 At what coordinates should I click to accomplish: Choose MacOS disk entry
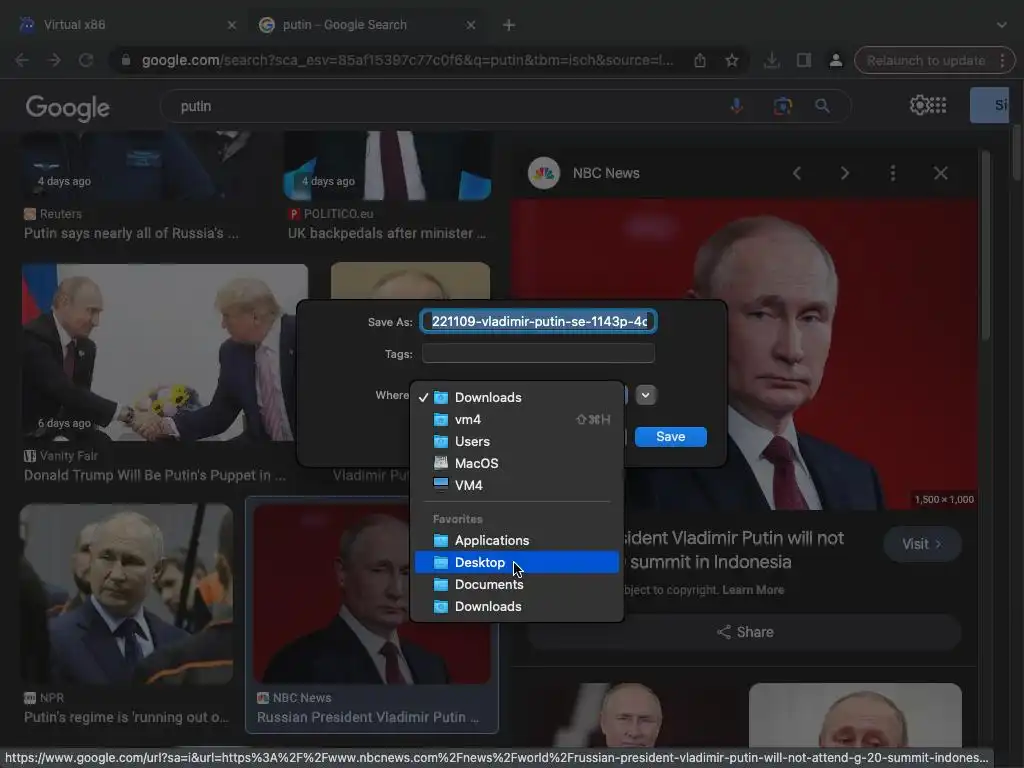click(x=516, y=463)
